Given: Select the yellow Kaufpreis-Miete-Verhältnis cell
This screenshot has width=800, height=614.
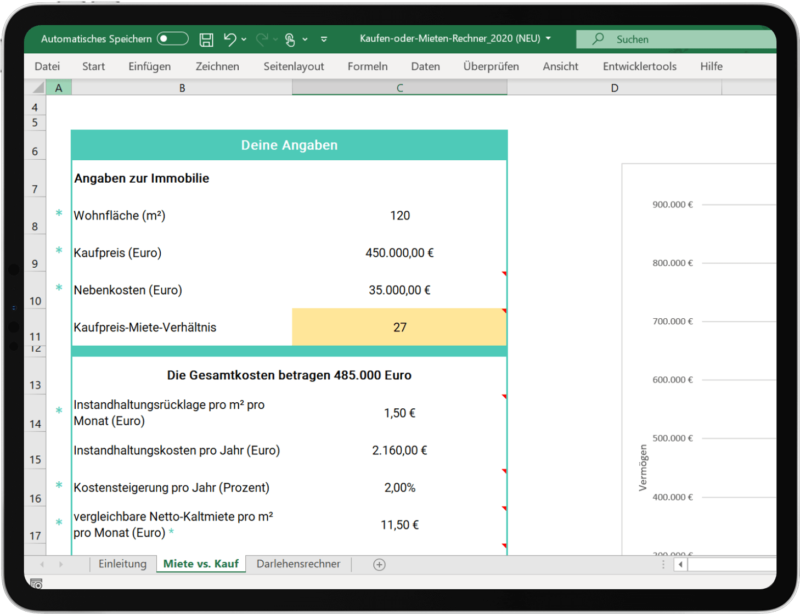Looking at the screenshot, I should 399,327.
